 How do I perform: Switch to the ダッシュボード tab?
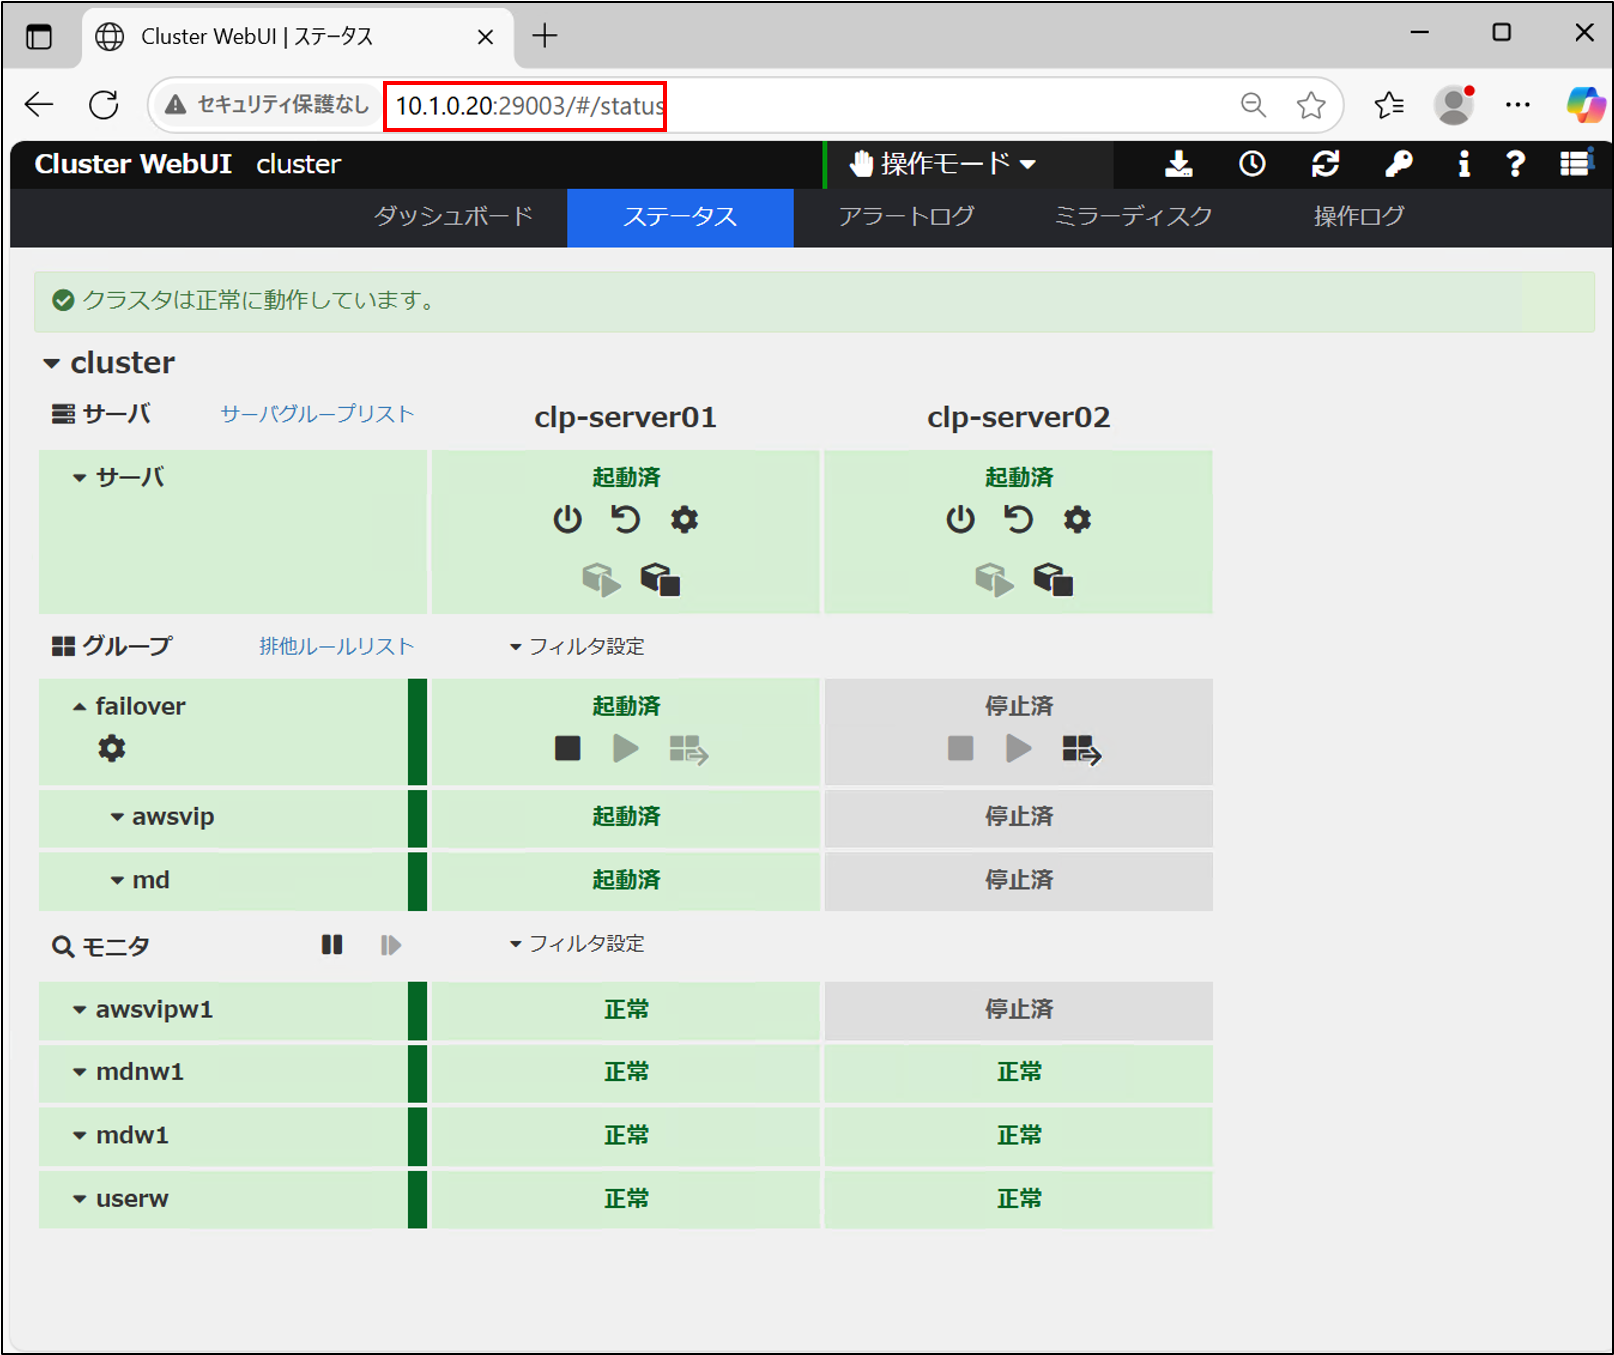pyautogui.click(x=453, y=217)
